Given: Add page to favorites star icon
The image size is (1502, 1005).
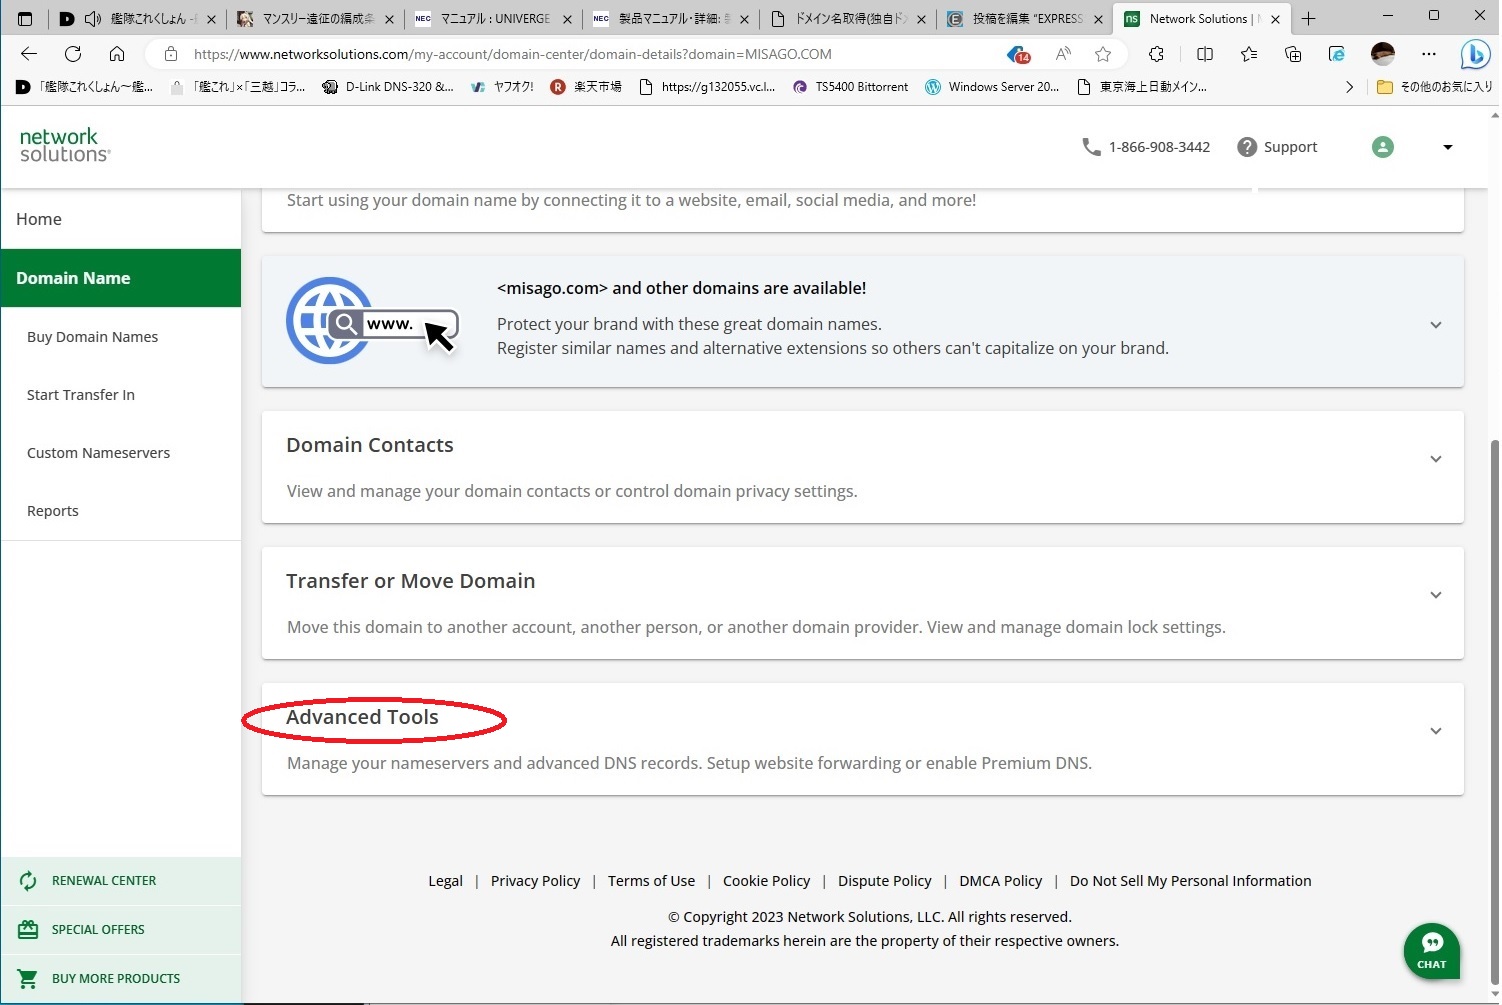Looking at the screenshot, I should 1102,54.
